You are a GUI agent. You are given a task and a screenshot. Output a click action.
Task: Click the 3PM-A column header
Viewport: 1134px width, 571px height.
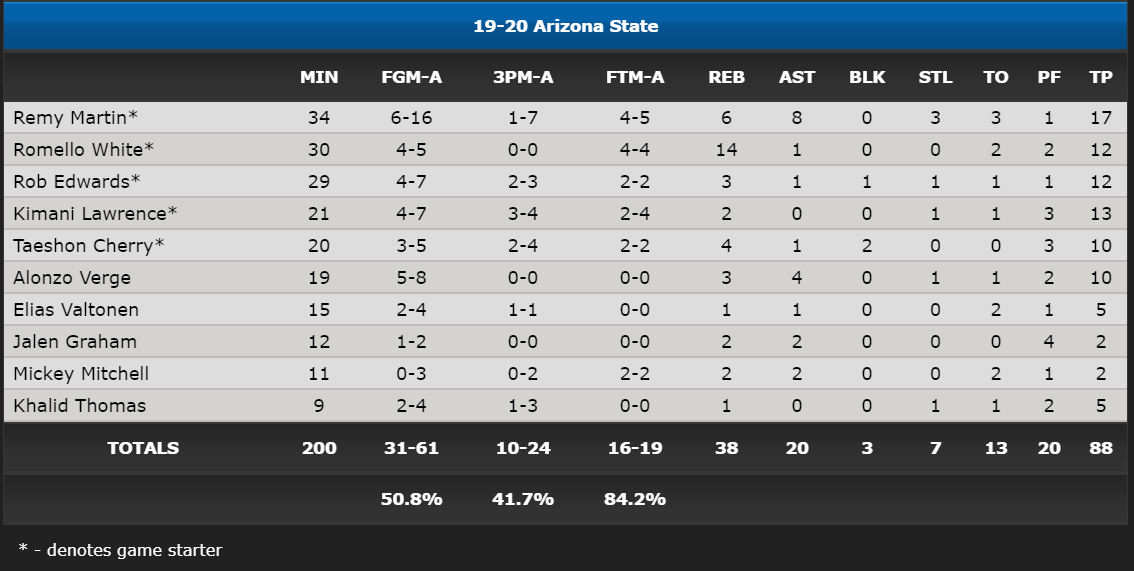click(523, 77)
